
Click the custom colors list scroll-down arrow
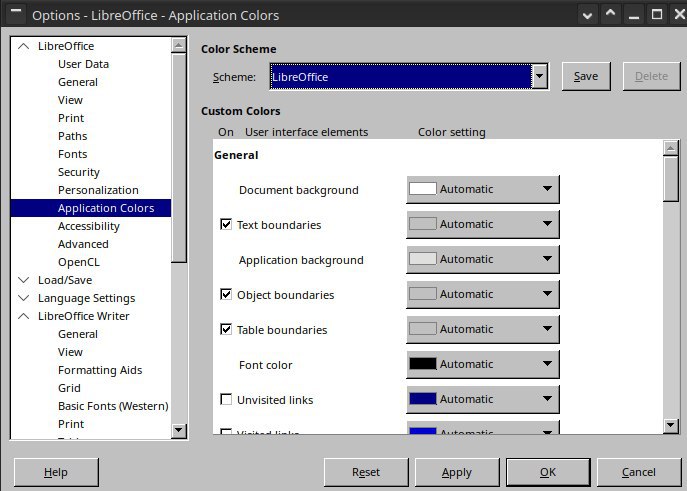click(x=671, y=425)
